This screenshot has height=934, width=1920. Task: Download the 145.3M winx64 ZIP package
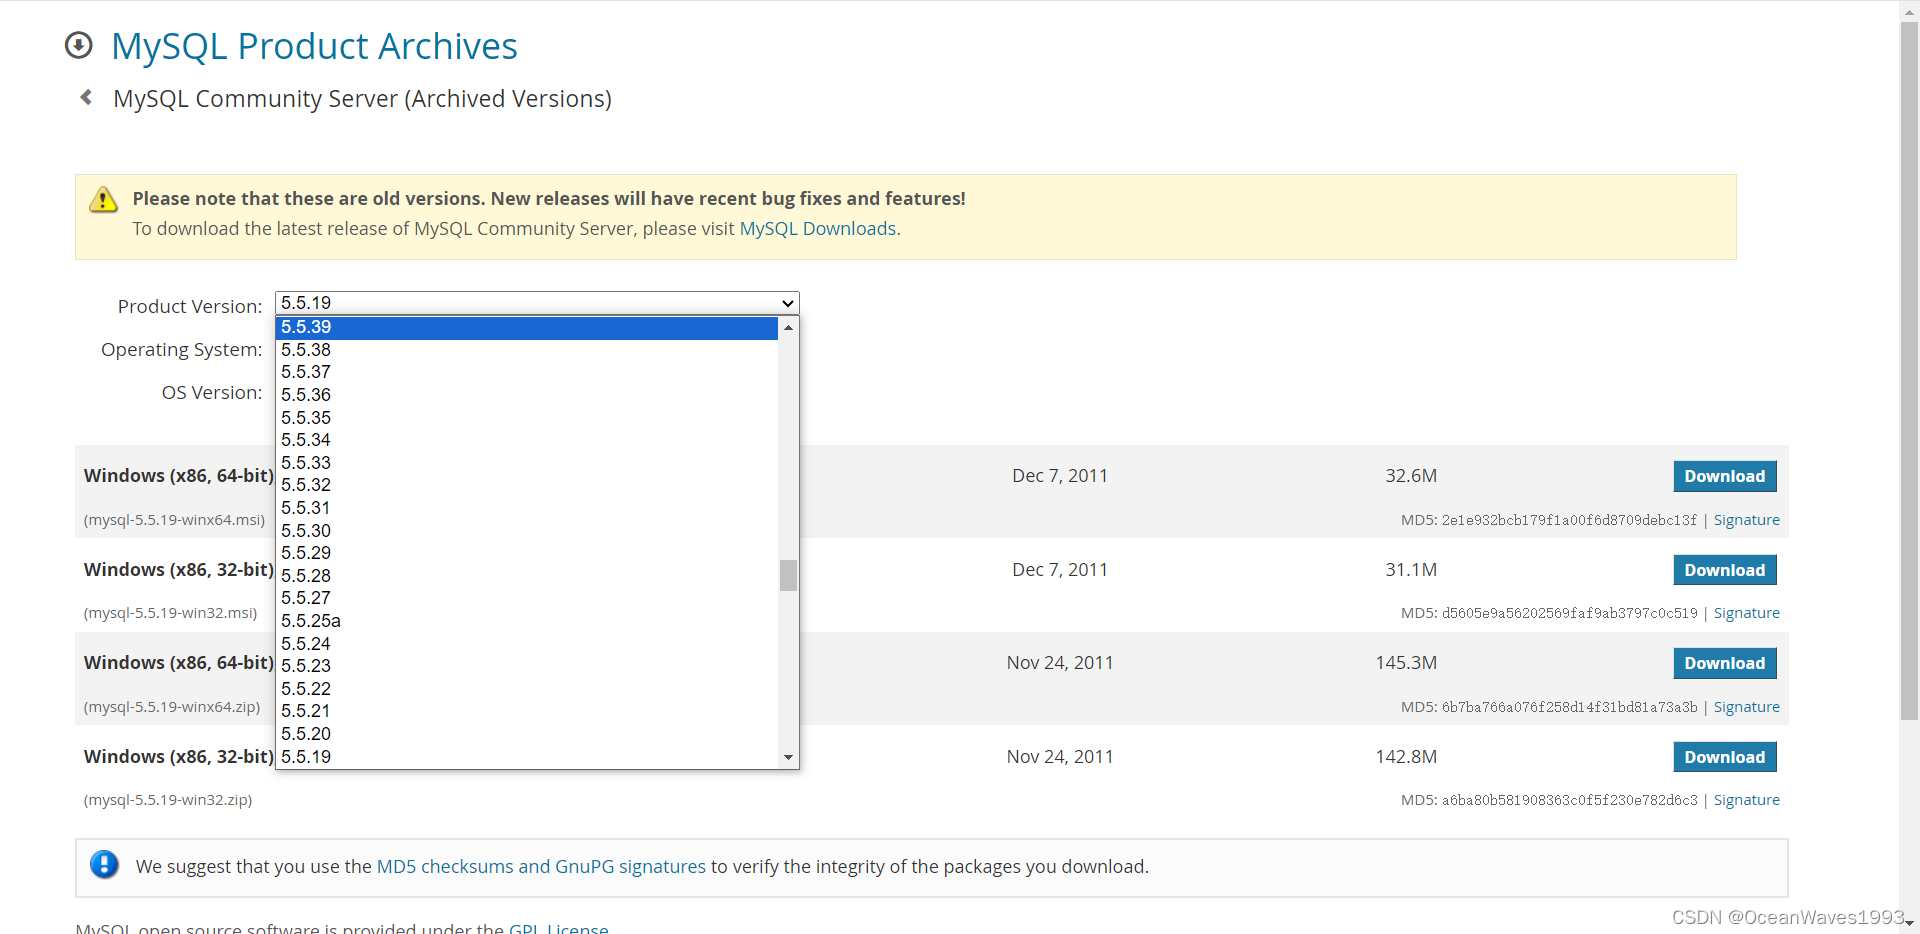tap(1724, 663)
